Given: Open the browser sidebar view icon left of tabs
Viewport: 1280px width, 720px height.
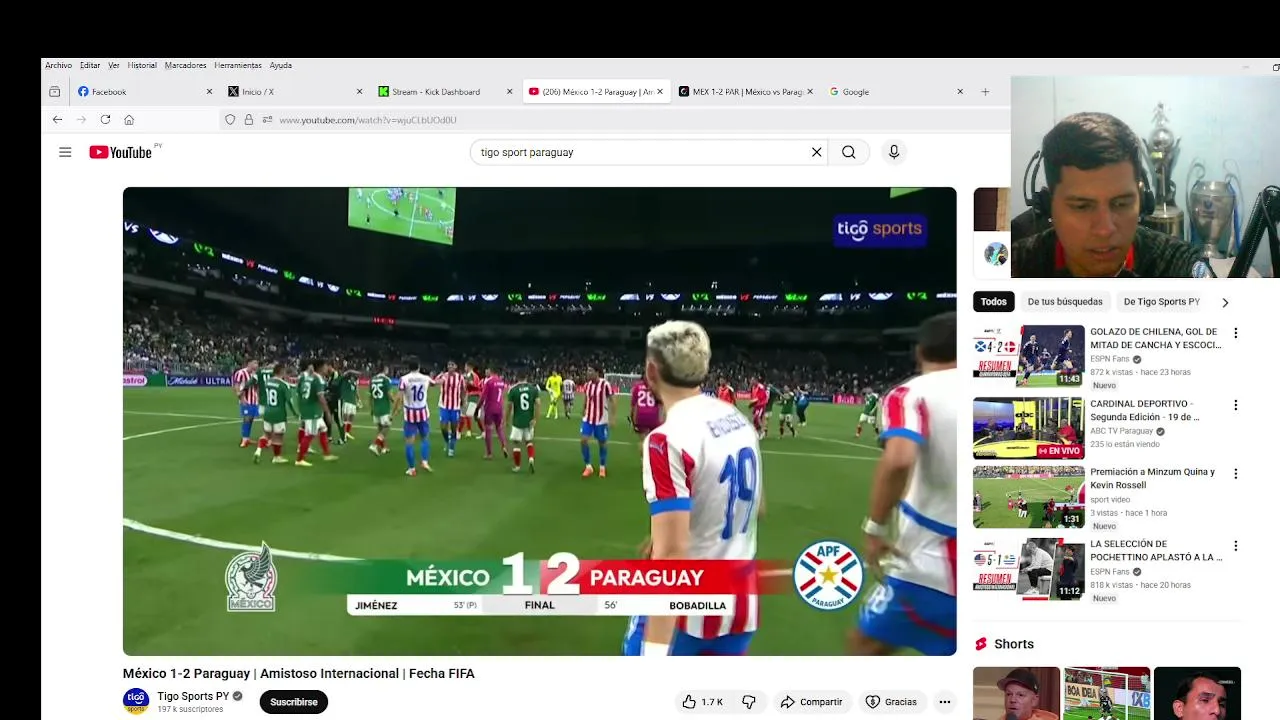Looking at the screenshot, I should (x=55, y=92).
